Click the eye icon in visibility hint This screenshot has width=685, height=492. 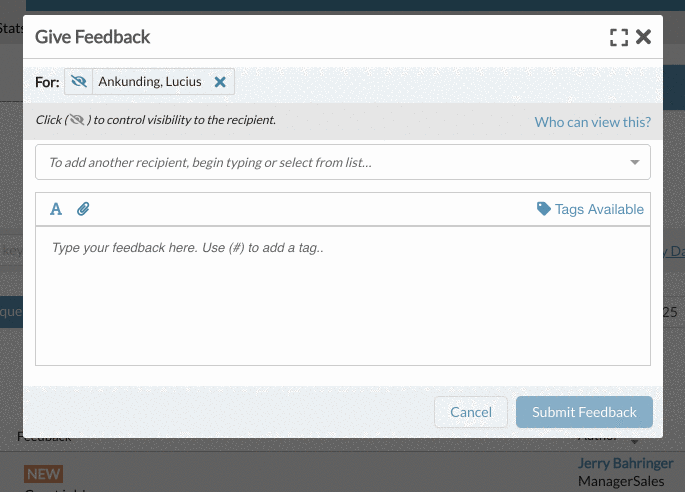coord(77,120)
